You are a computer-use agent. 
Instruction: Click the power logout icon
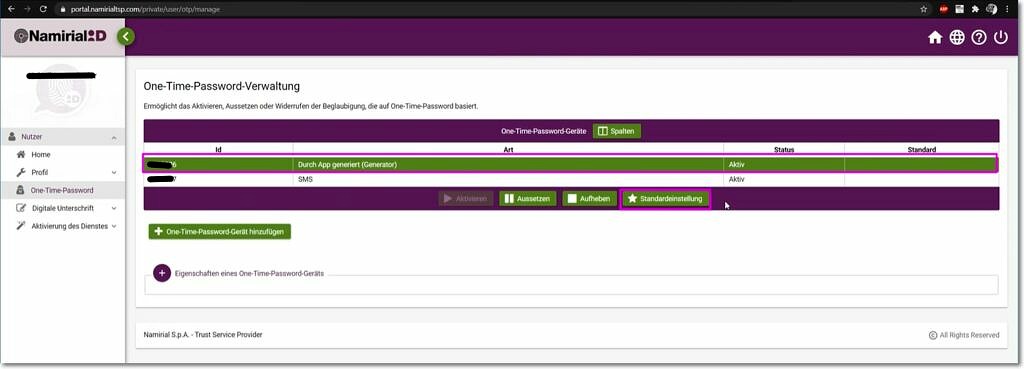(x=1000, y=38)
